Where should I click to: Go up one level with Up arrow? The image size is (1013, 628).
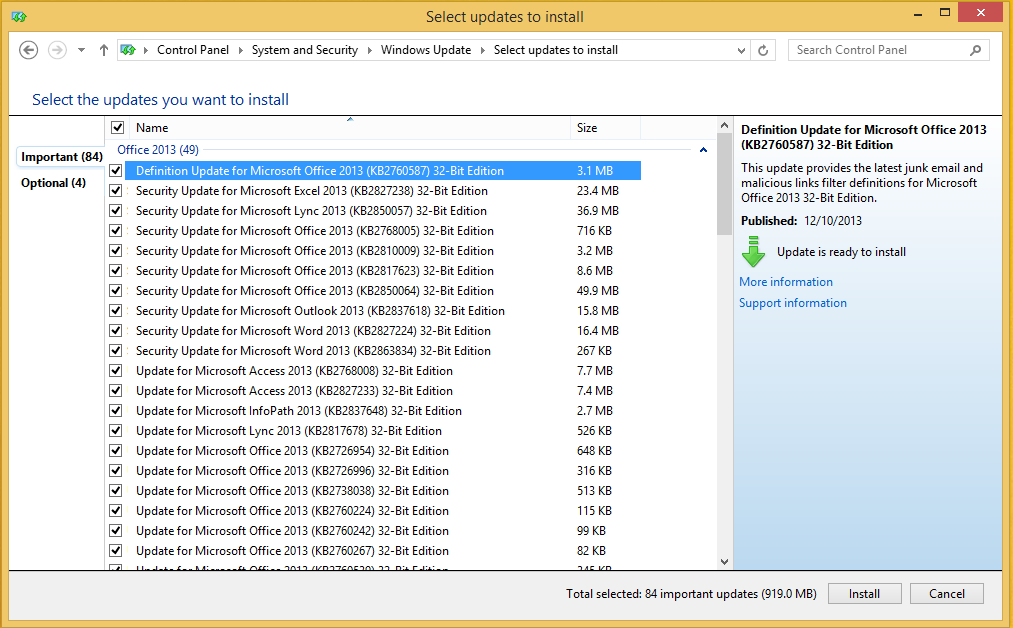[103, 50]
